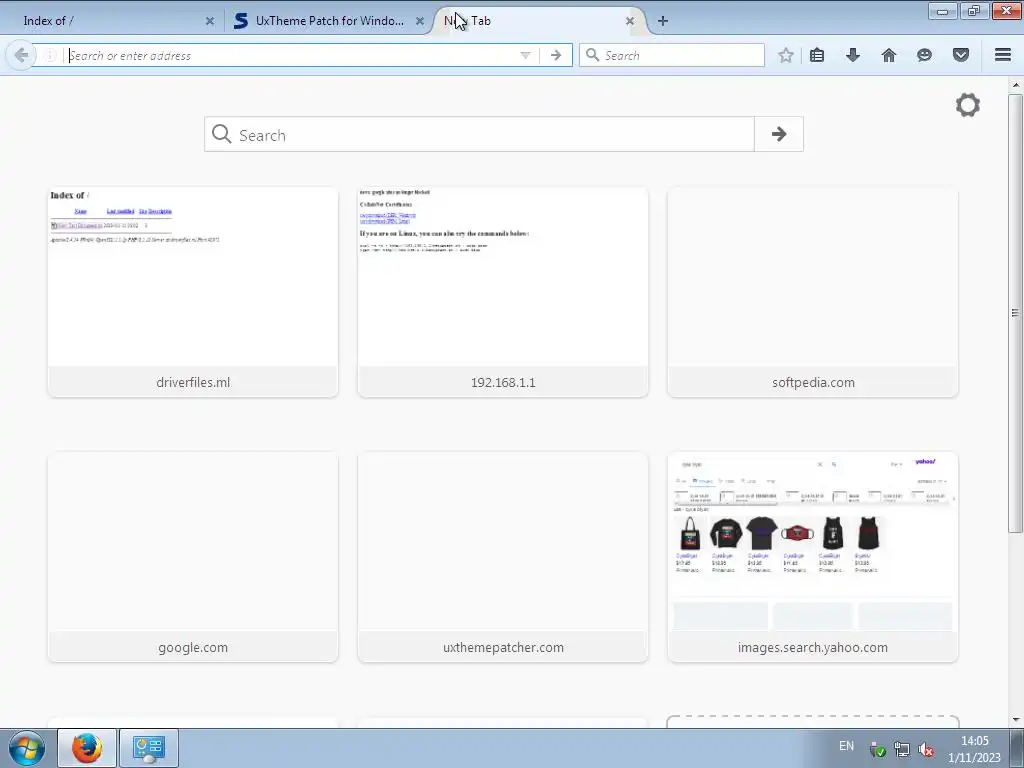
Task: Click the scrollbar up arrow
Action: click(1016, 84)
